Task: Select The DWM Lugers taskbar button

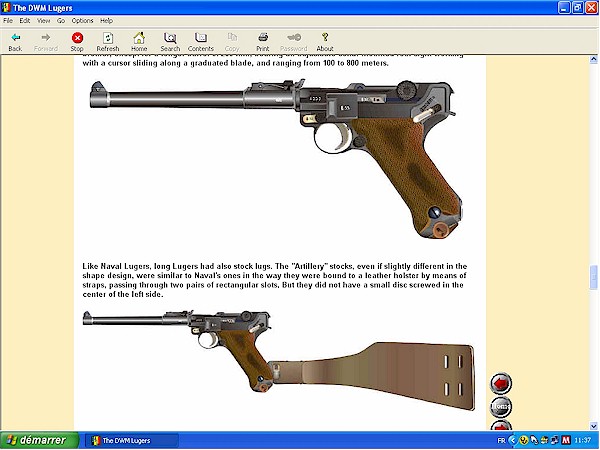Action: (x=131, y=441)
